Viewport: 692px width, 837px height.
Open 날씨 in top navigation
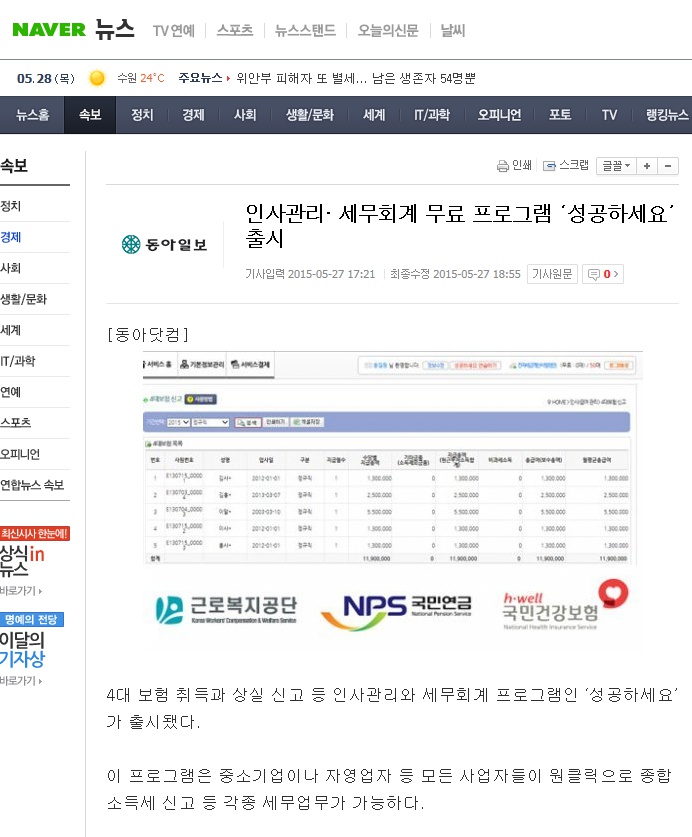tap(453, 30)
